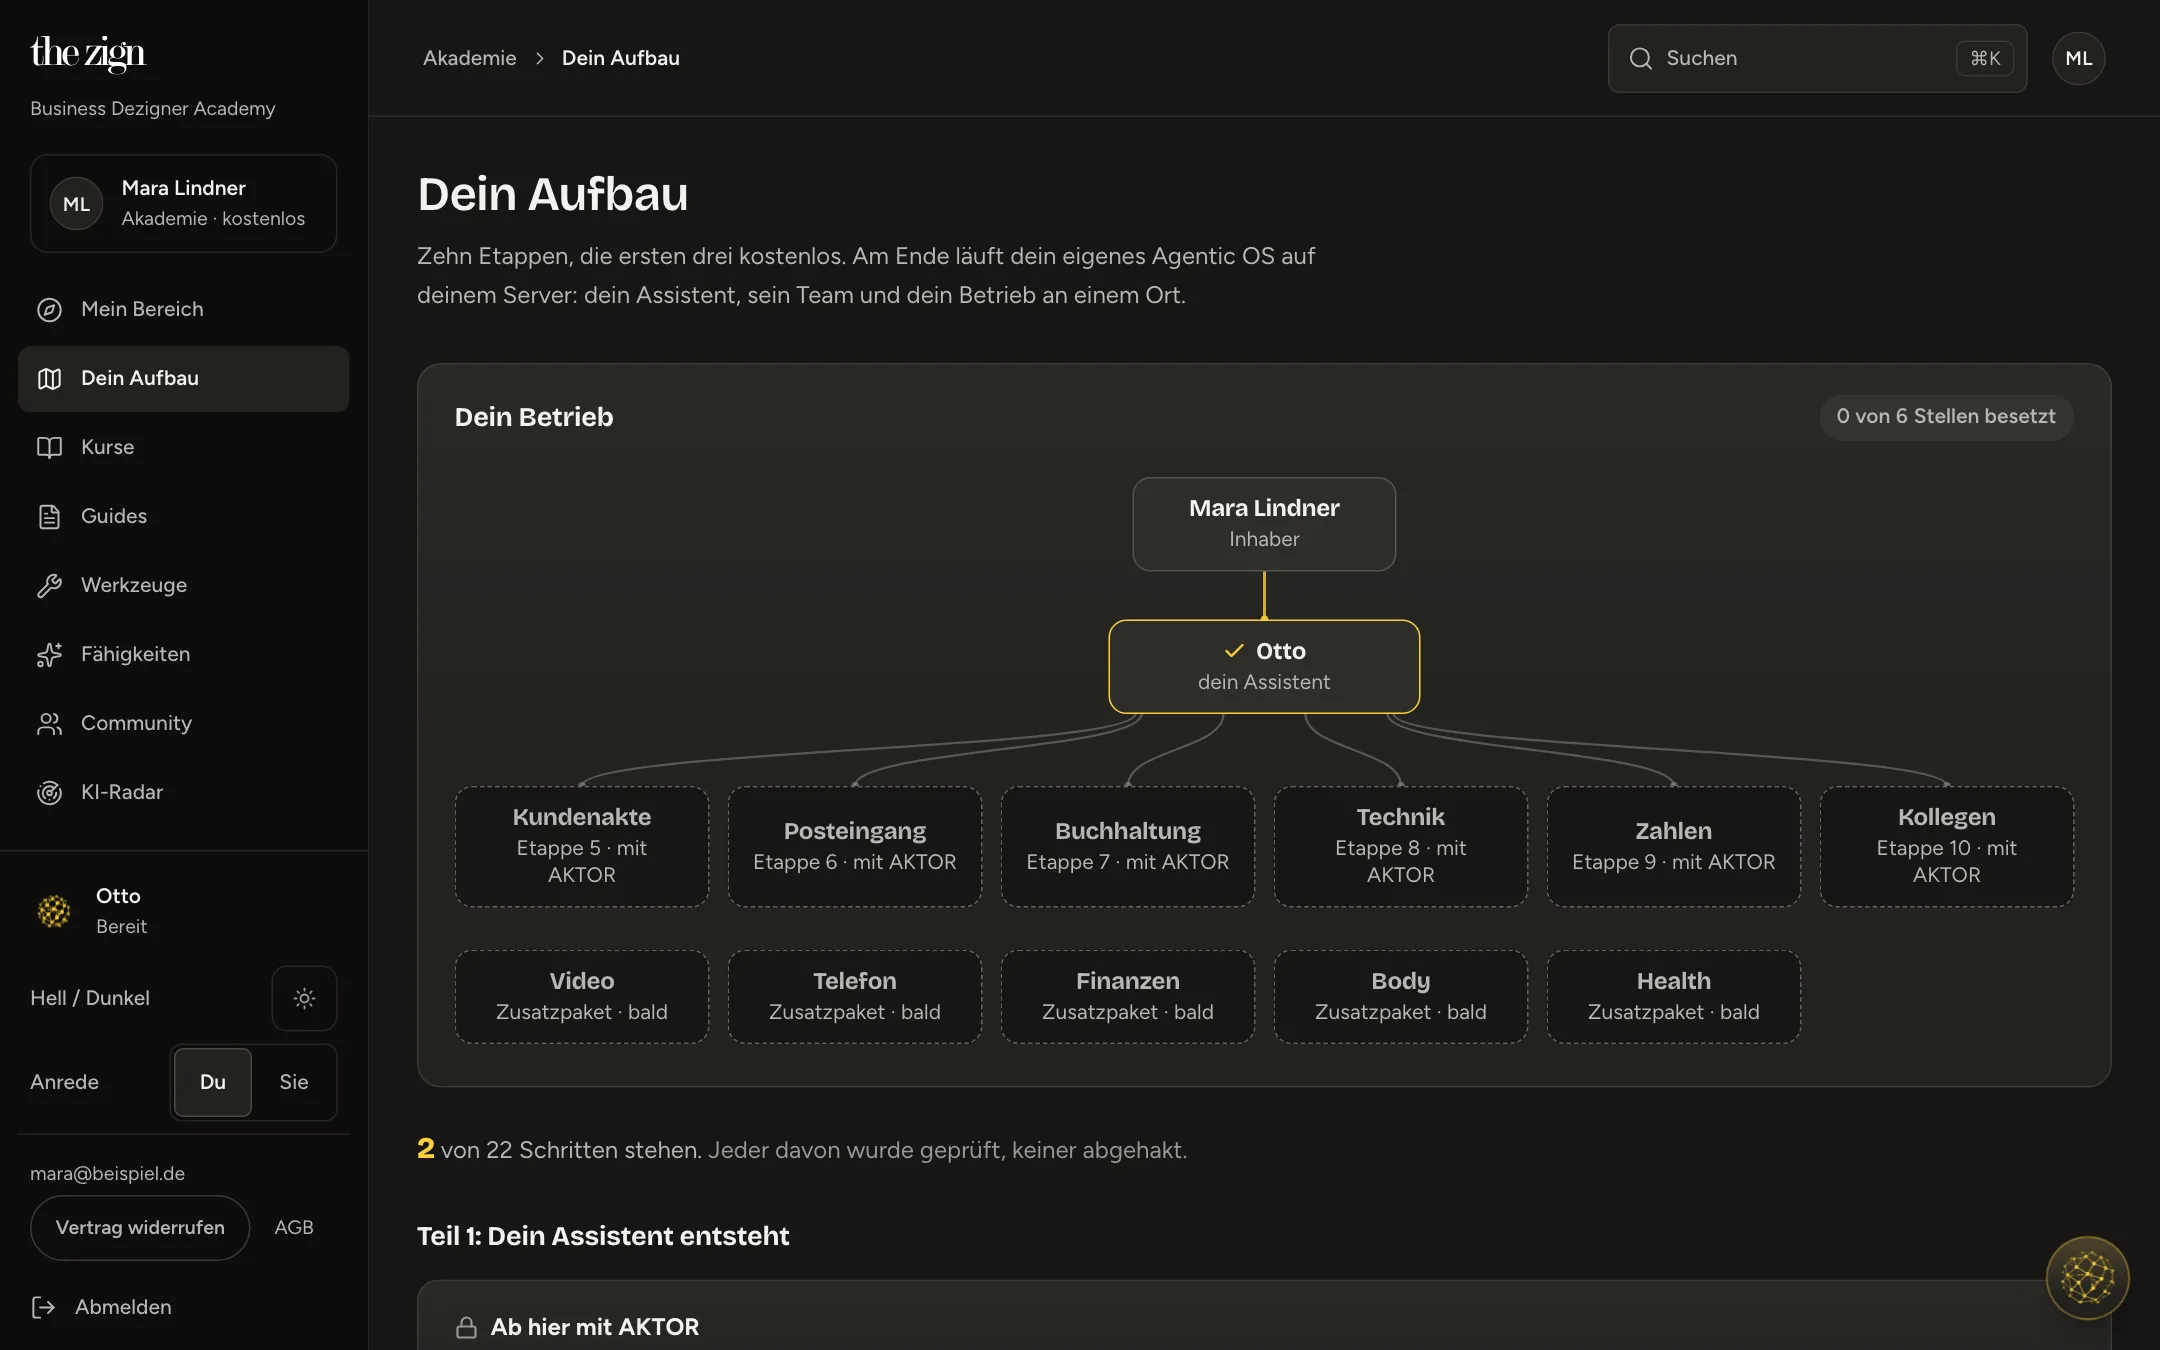Open the AGB link

(x=294, y=1227)
